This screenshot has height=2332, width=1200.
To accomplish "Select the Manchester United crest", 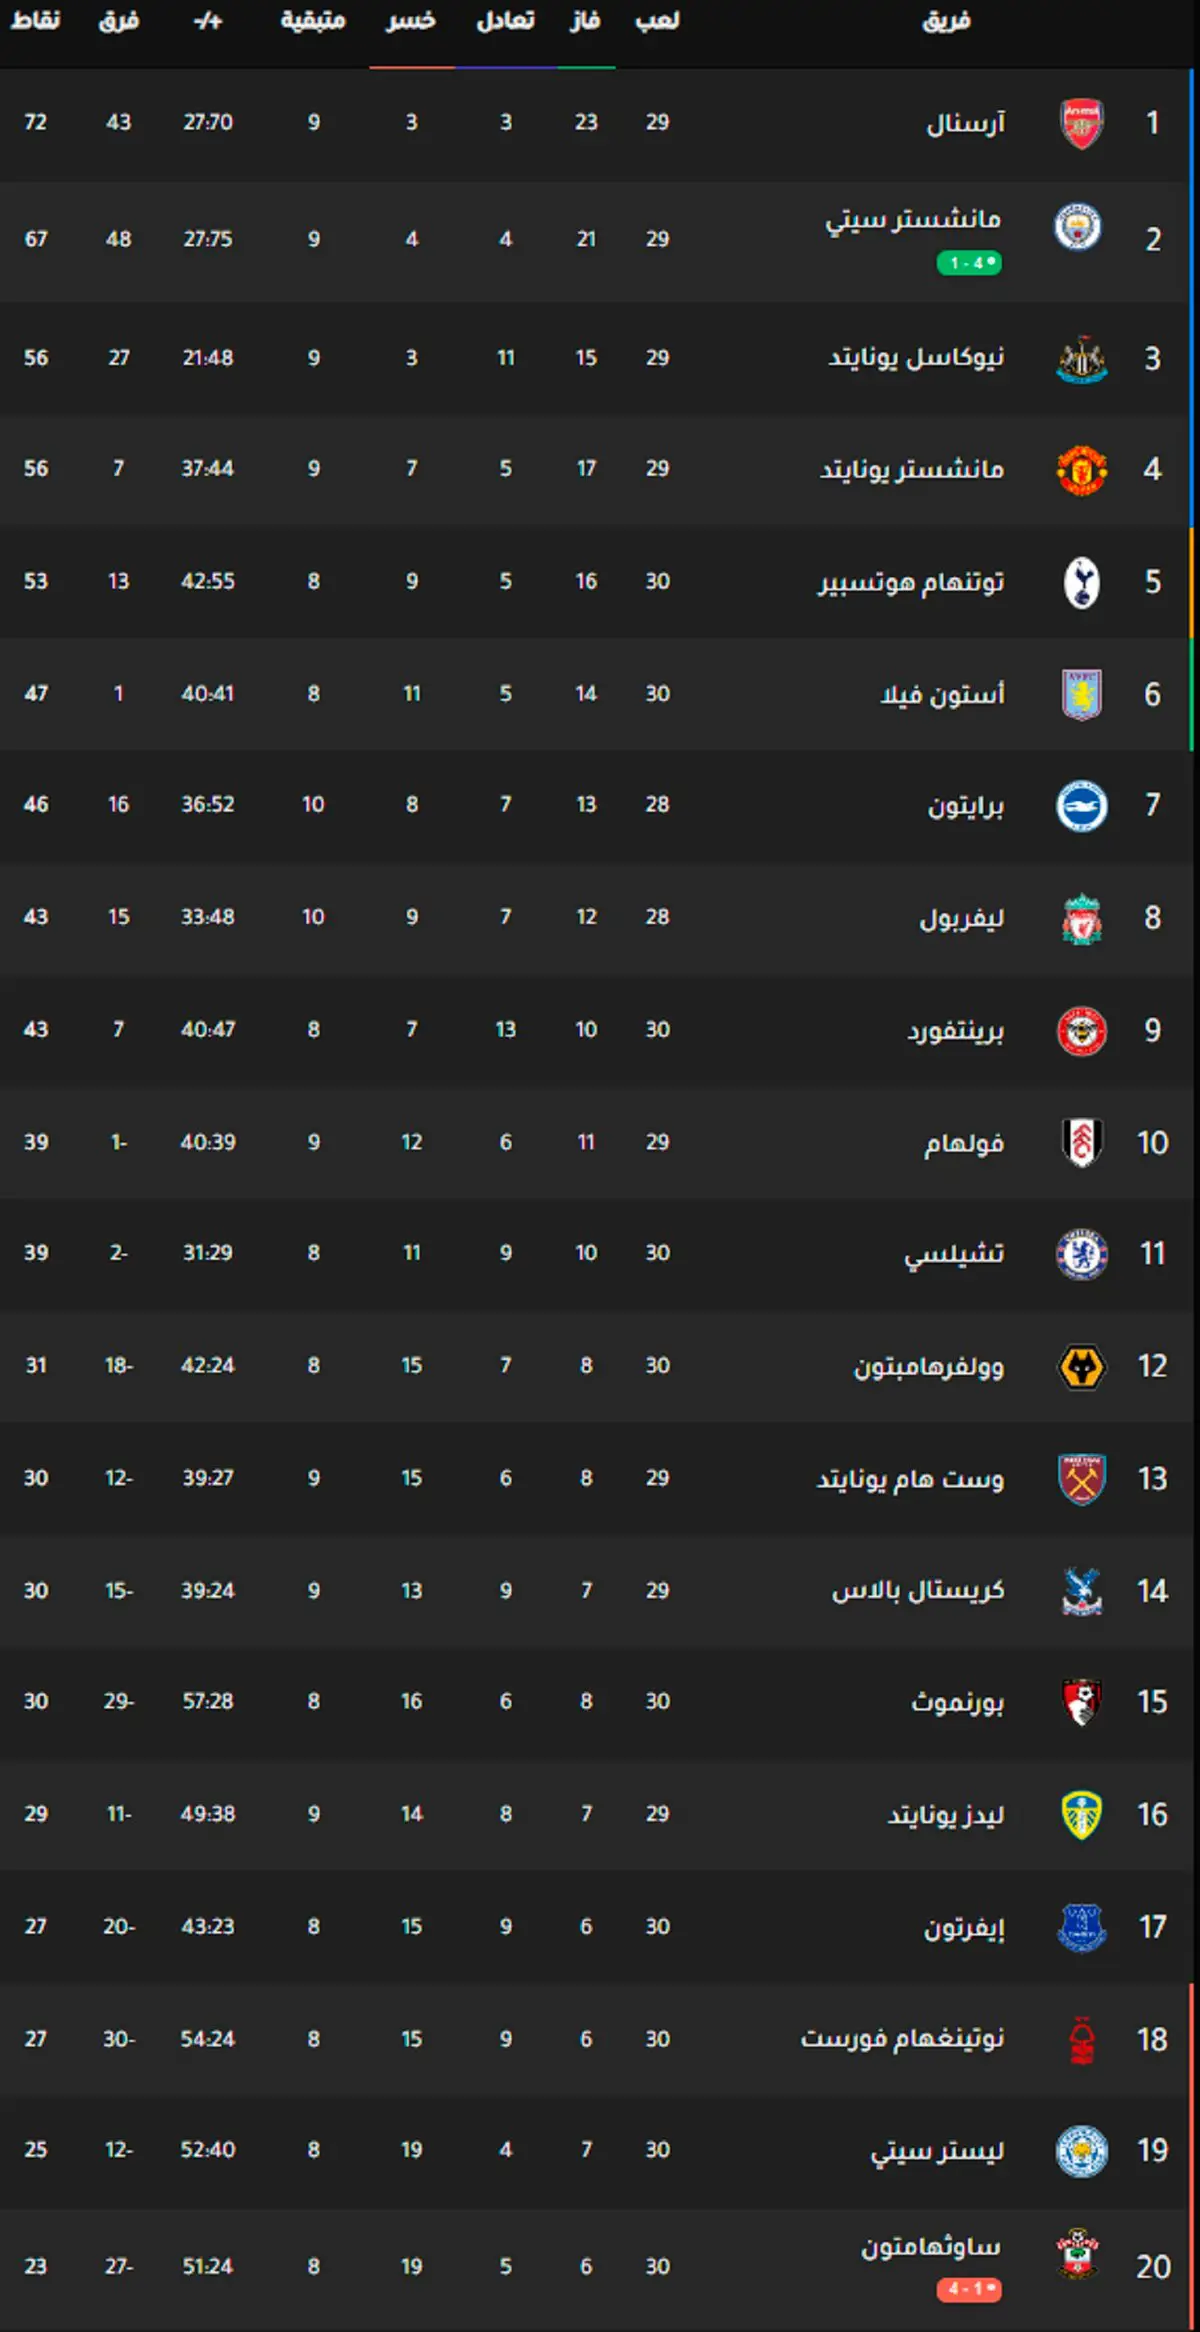I will (1081, 469).
